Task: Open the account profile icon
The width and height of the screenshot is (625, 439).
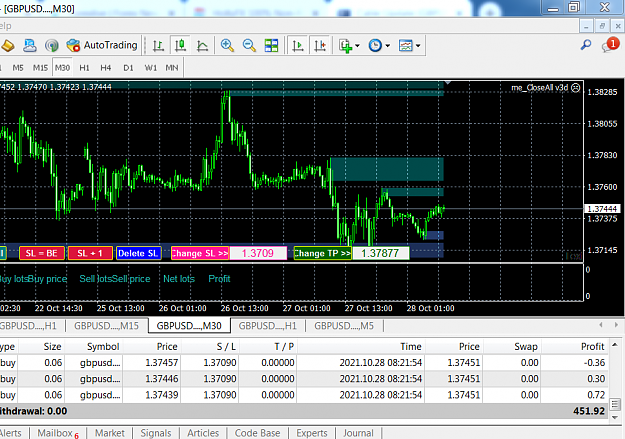Action: [29, 45]
